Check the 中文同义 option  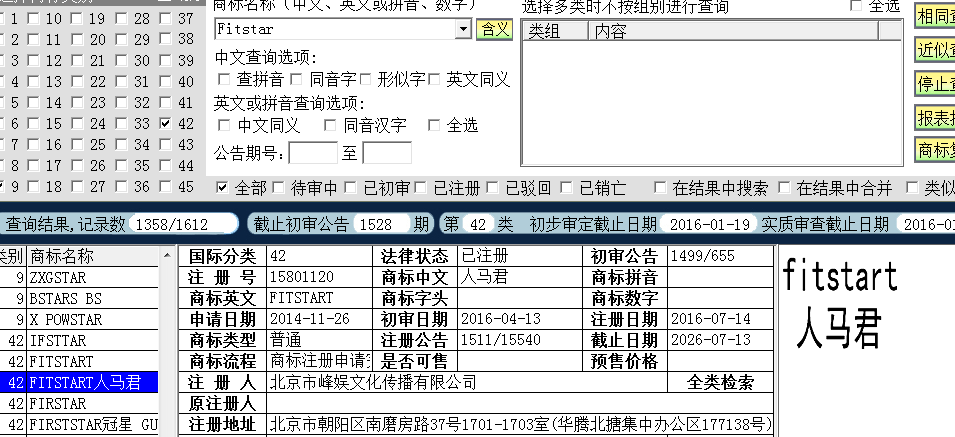[x=224, y=125]
